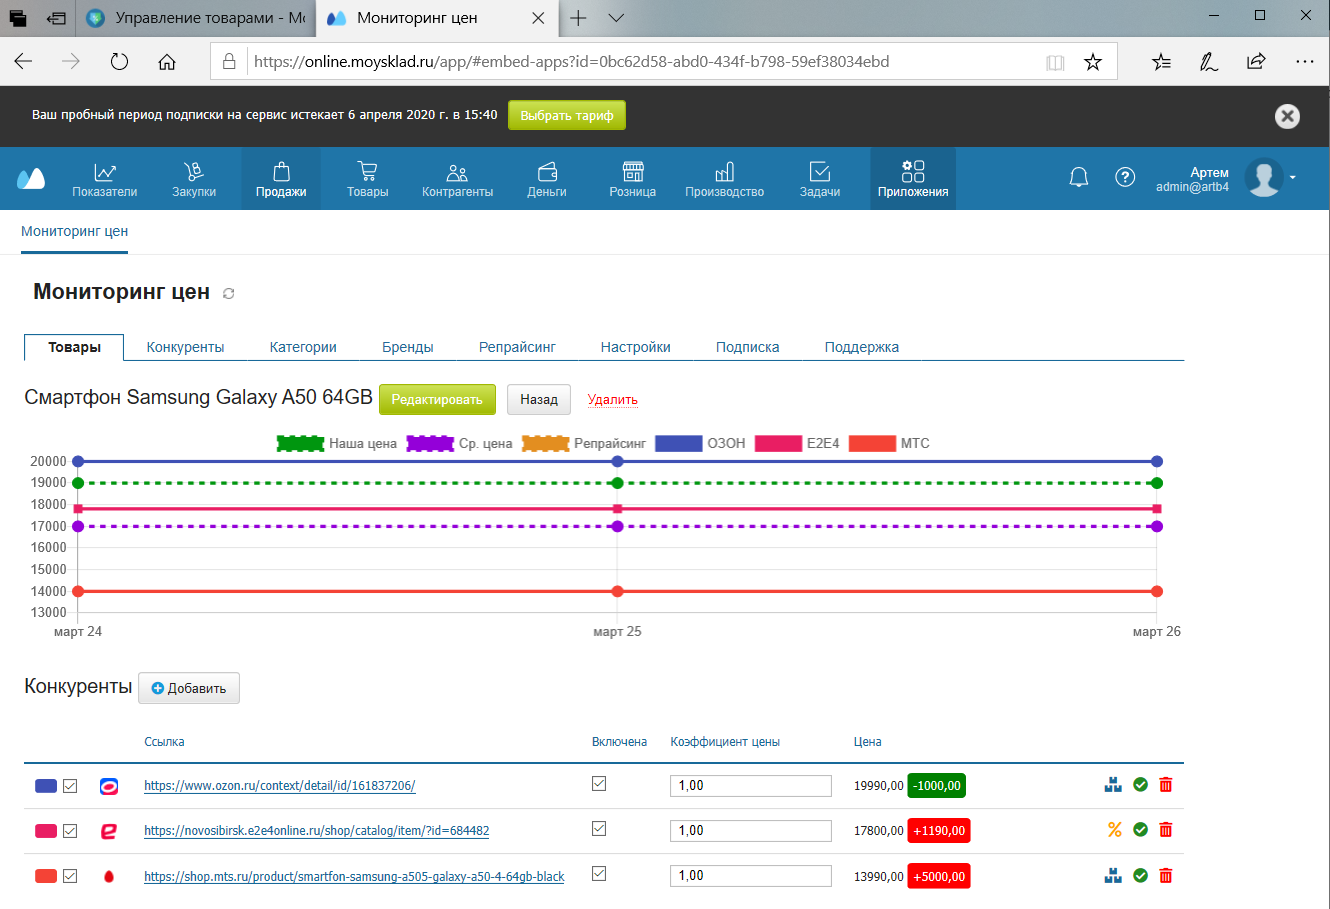Click price coefficient field in ozon.ru row
This screenshot has height=909, width=1330.
(x=751, y=786)
